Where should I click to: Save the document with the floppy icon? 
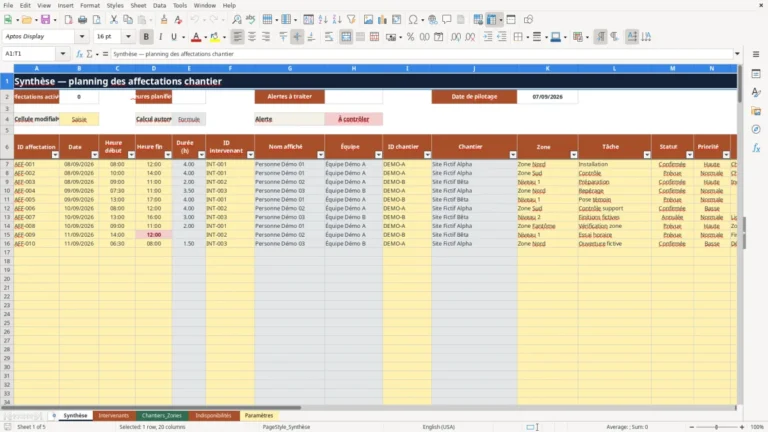point(45,20)
